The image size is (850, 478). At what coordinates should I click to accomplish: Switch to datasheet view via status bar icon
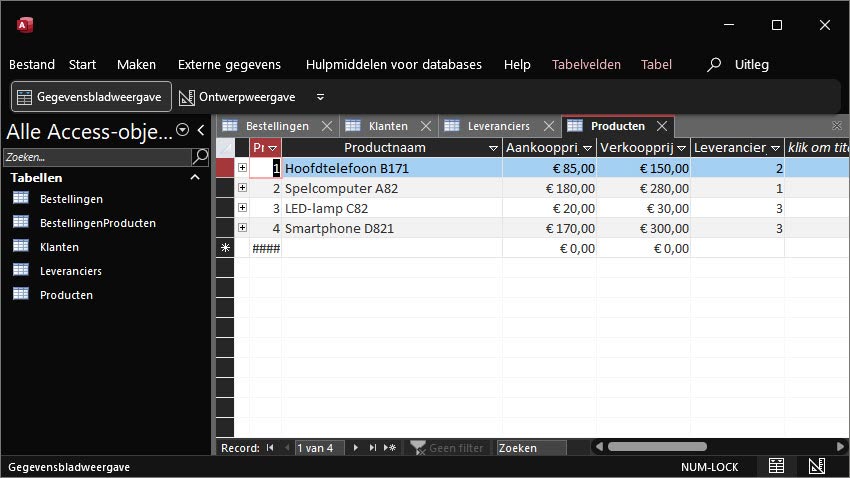(x=776, y=466)
